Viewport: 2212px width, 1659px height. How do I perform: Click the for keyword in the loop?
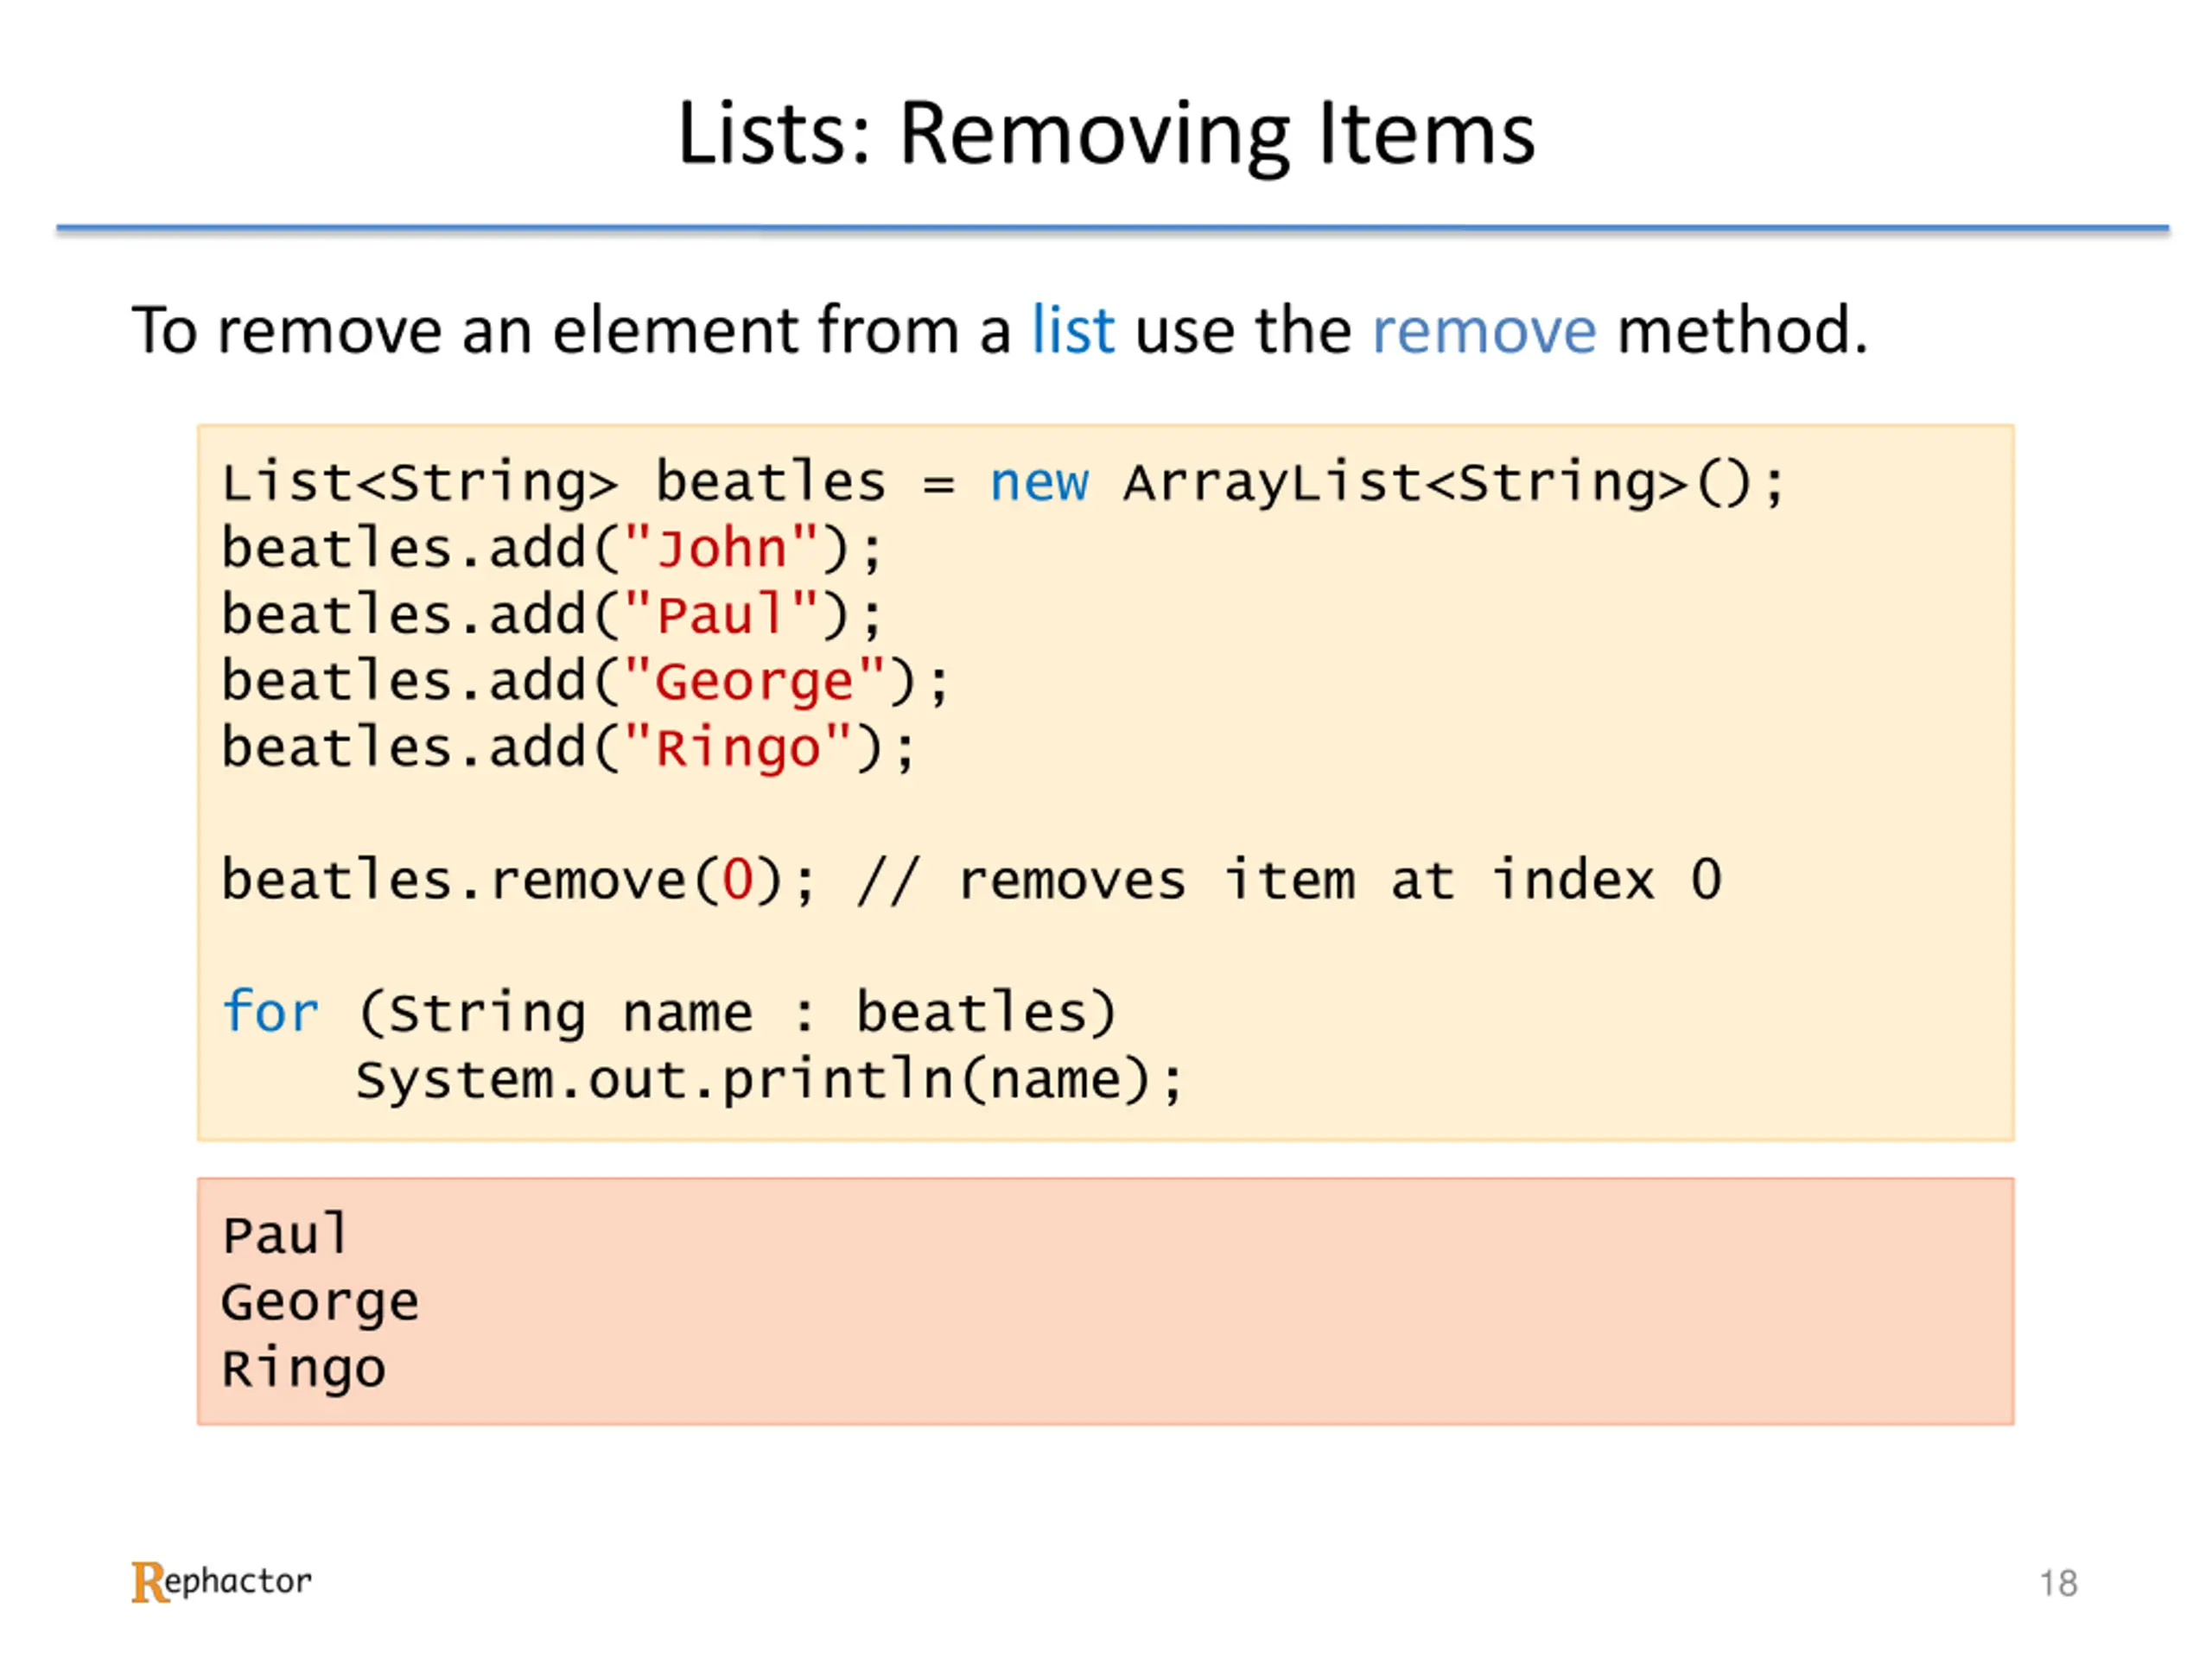tap(271, 1012)
